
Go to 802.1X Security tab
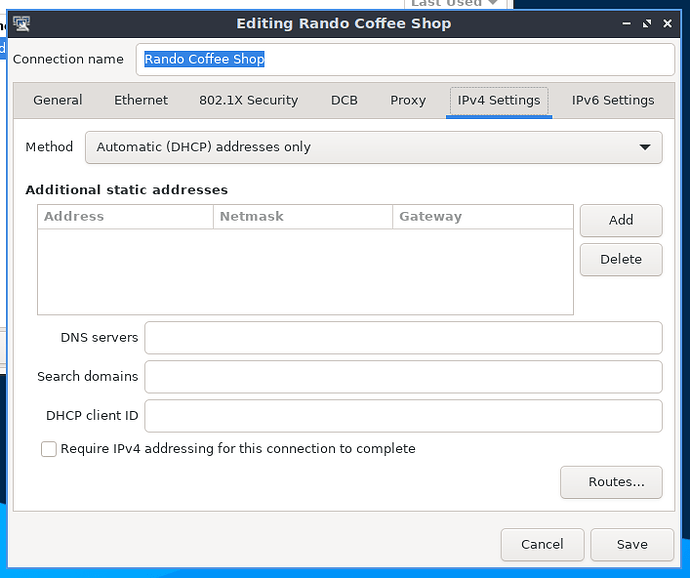(249, 100)
